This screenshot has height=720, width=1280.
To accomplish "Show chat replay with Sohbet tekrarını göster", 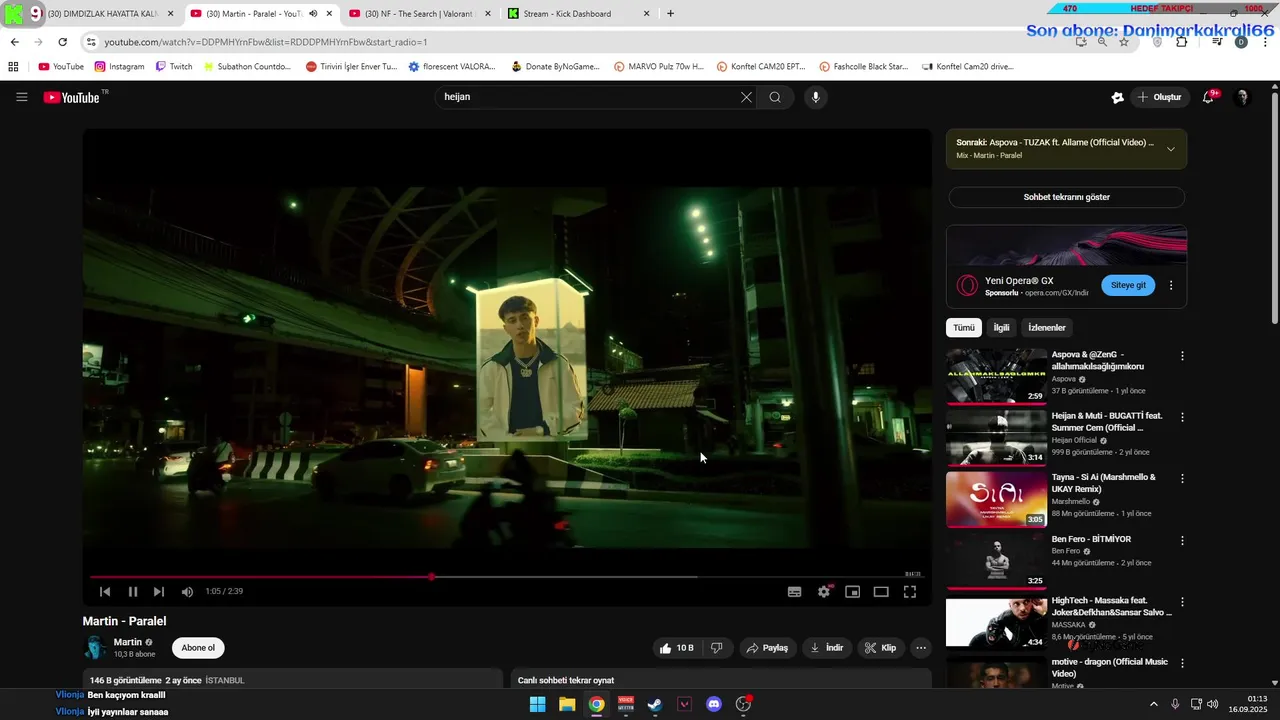I will point(1066,197).
